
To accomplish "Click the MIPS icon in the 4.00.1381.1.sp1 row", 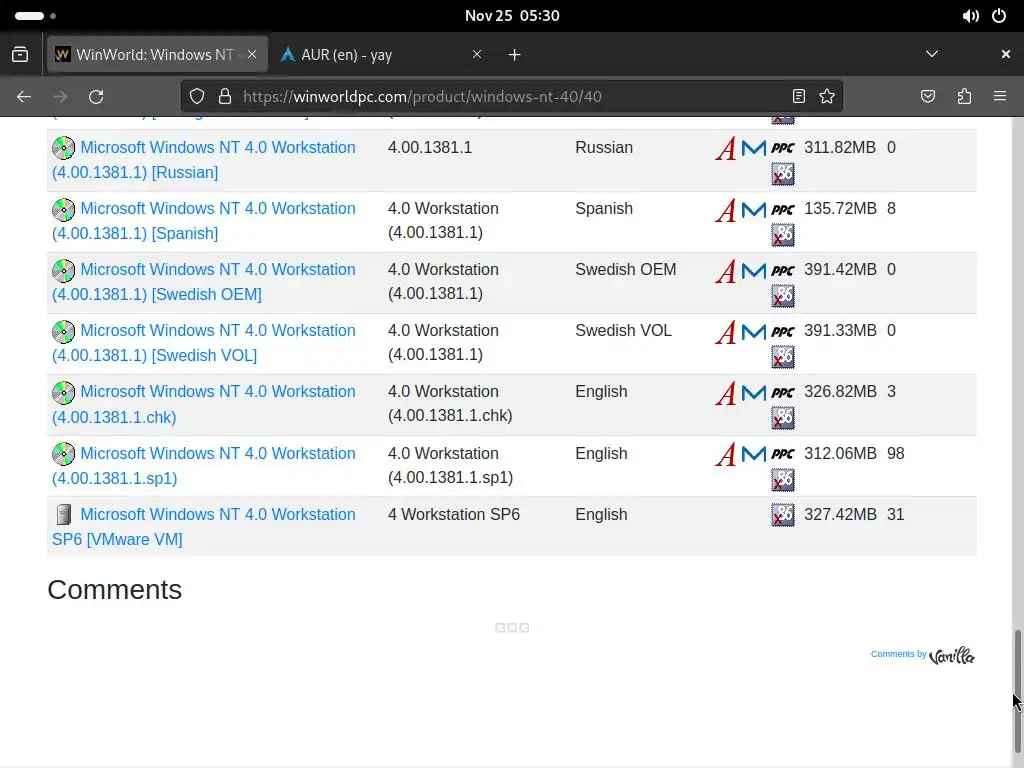I will tap(753, 455).
